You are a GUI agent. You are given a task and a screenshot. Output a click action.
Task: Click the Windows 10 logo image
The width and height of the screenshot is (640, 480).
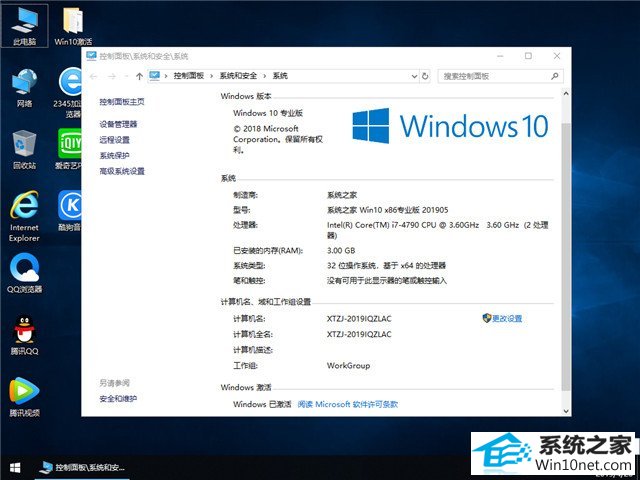point(450,126)
